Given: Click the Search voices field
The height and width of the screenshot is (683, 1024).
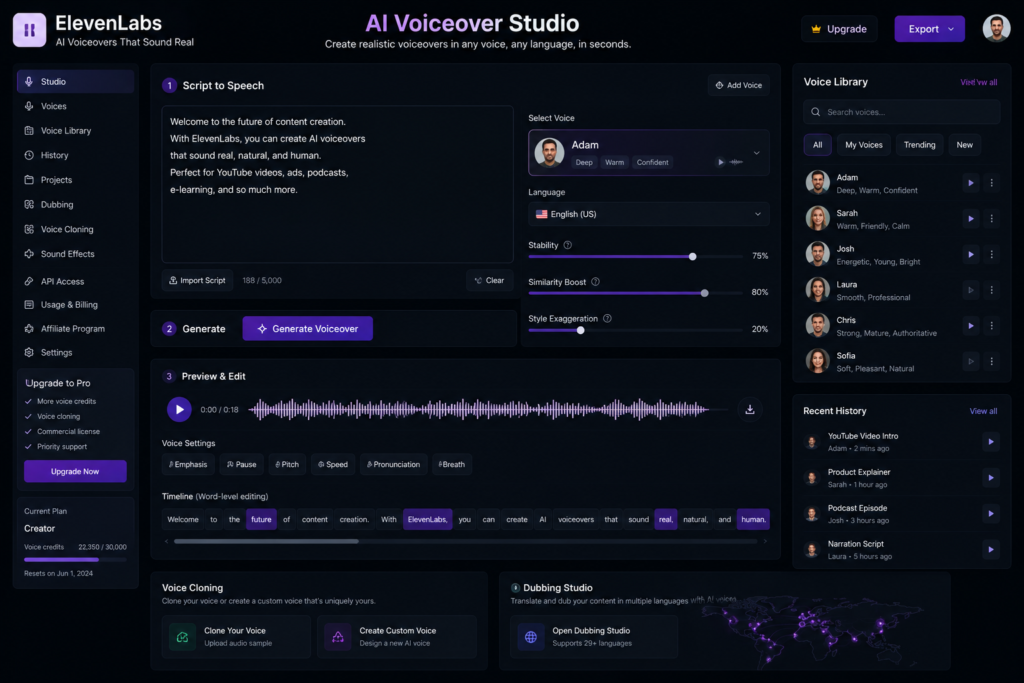Looking at the screenshot, I should point(901,112).
